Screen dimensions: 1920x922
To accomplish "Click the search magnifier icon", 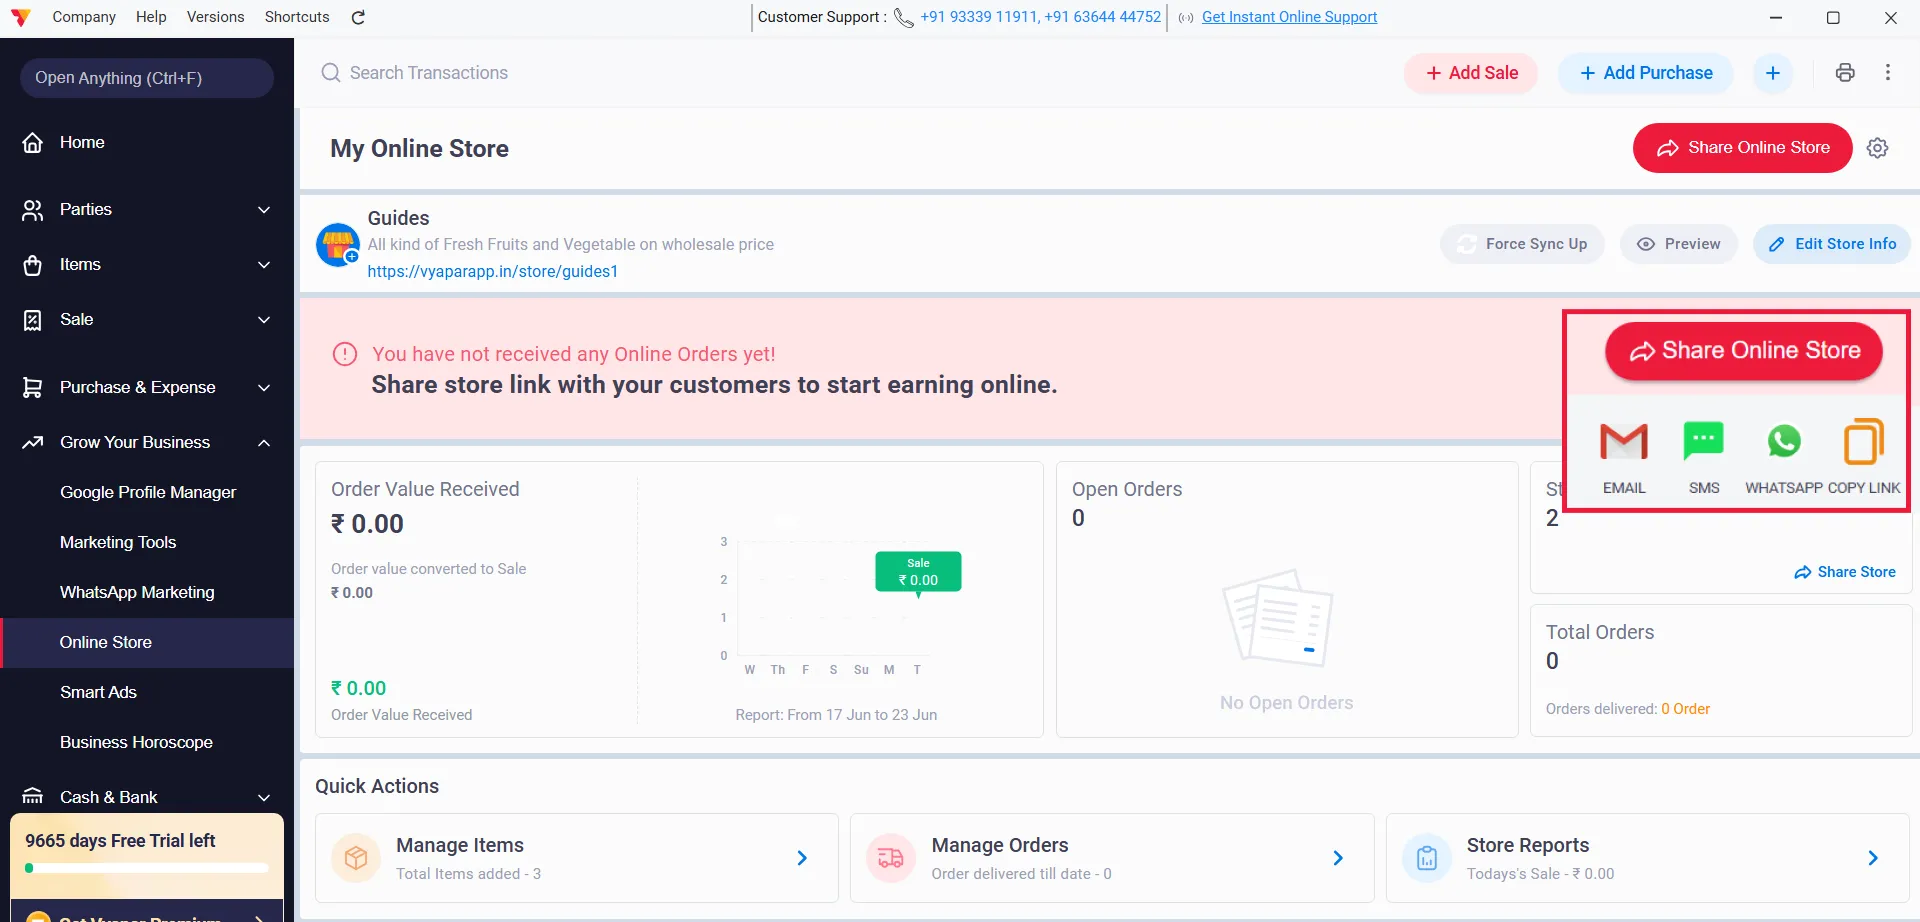I will coord(331,73).
